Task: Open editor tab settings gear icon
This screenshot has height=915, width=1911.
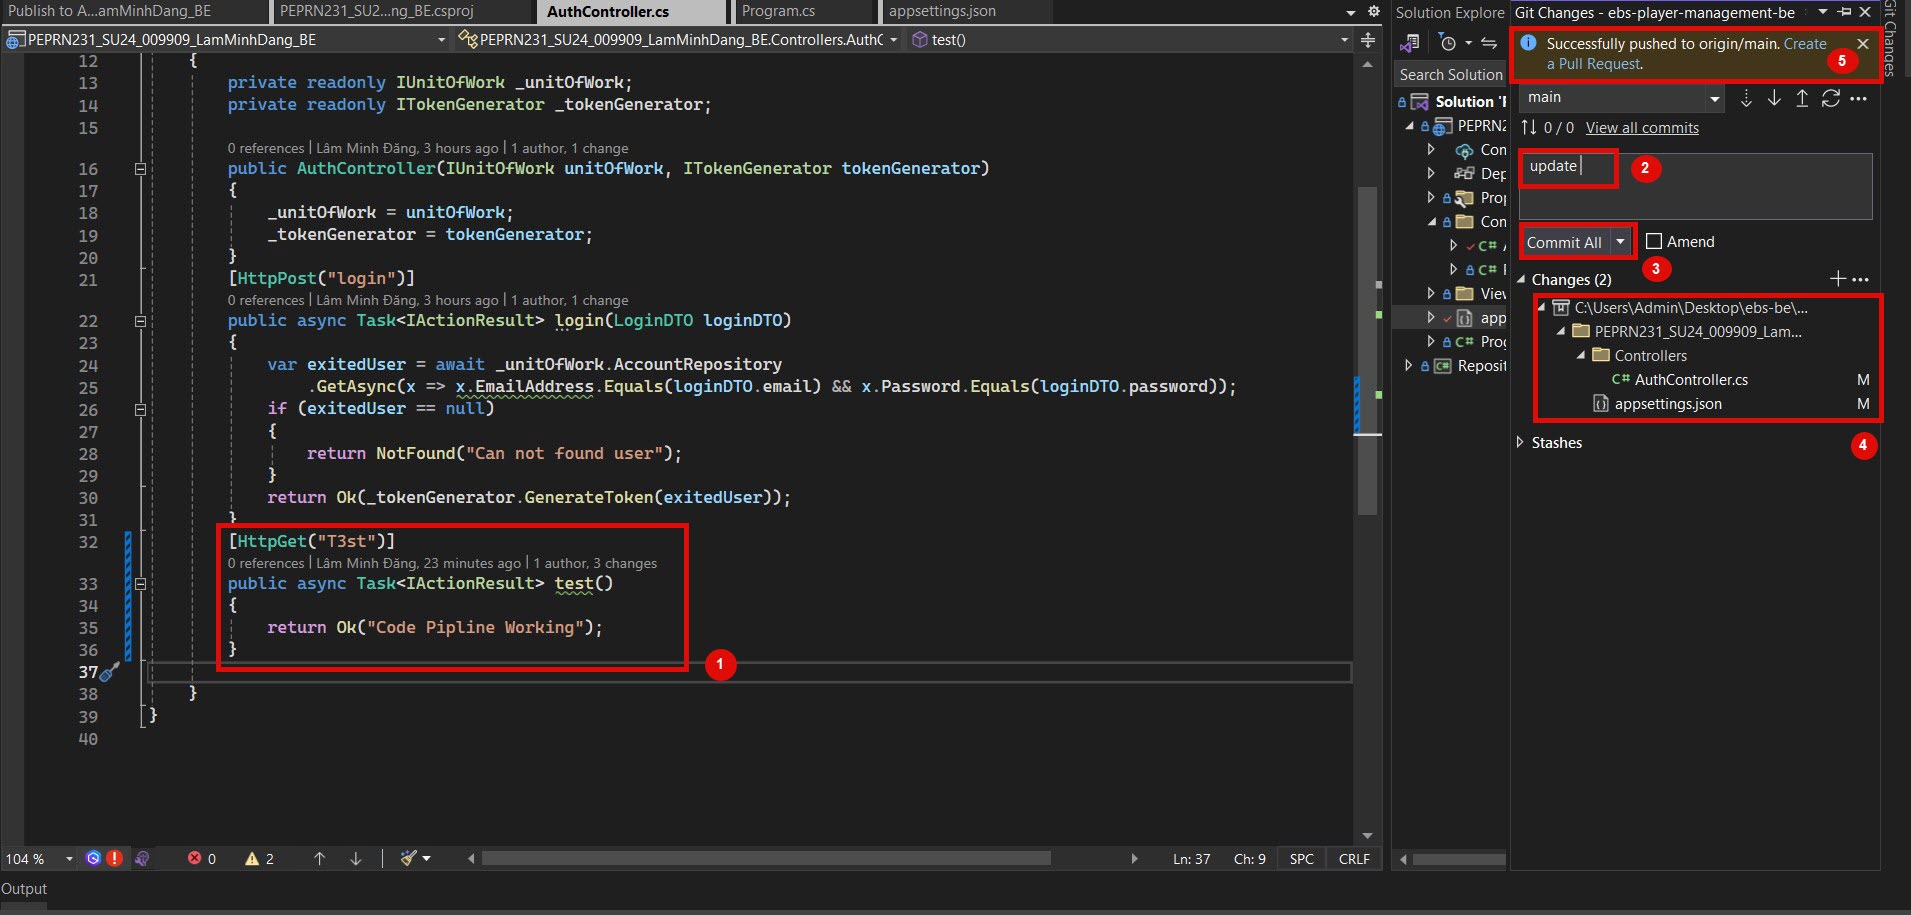Action: tap(1374, 12)
